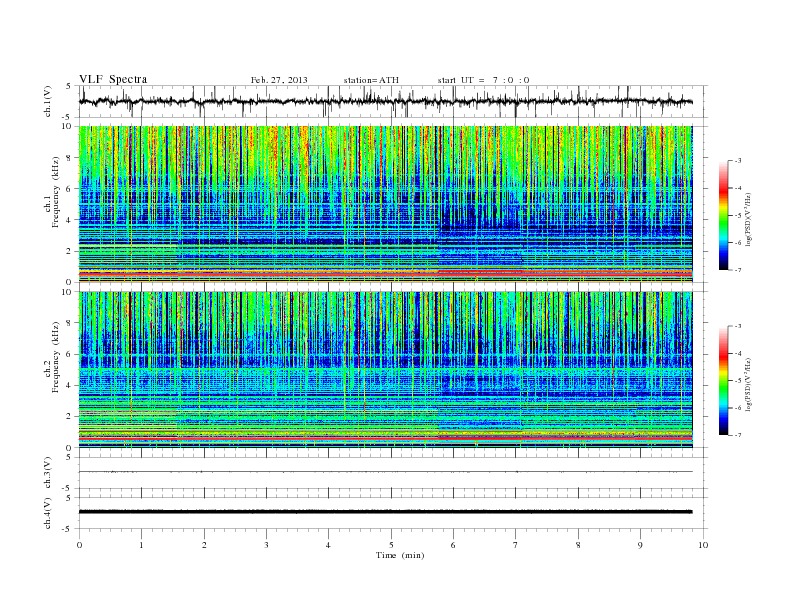This screenshot has width=792, height=612.
Task: Click the "ch.4(V)" y-axis label
Action: point(47,513)
